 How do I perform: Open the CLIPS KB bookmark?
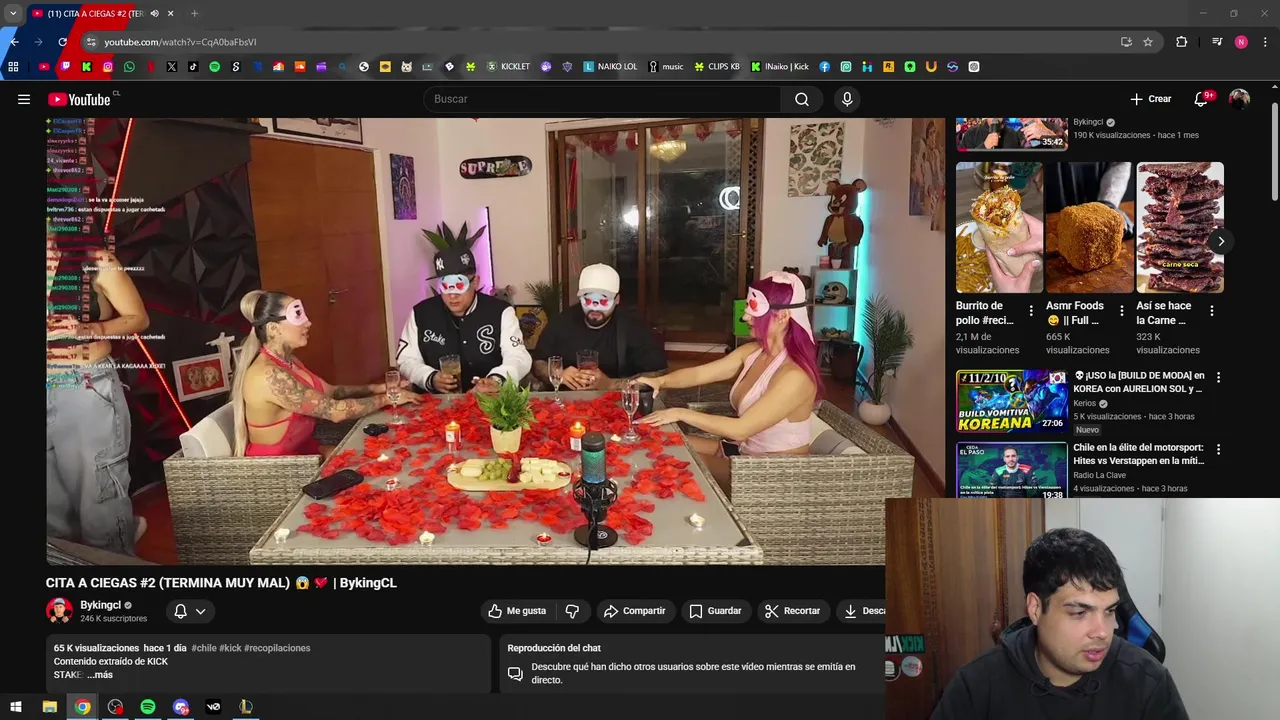click(717, 67)
